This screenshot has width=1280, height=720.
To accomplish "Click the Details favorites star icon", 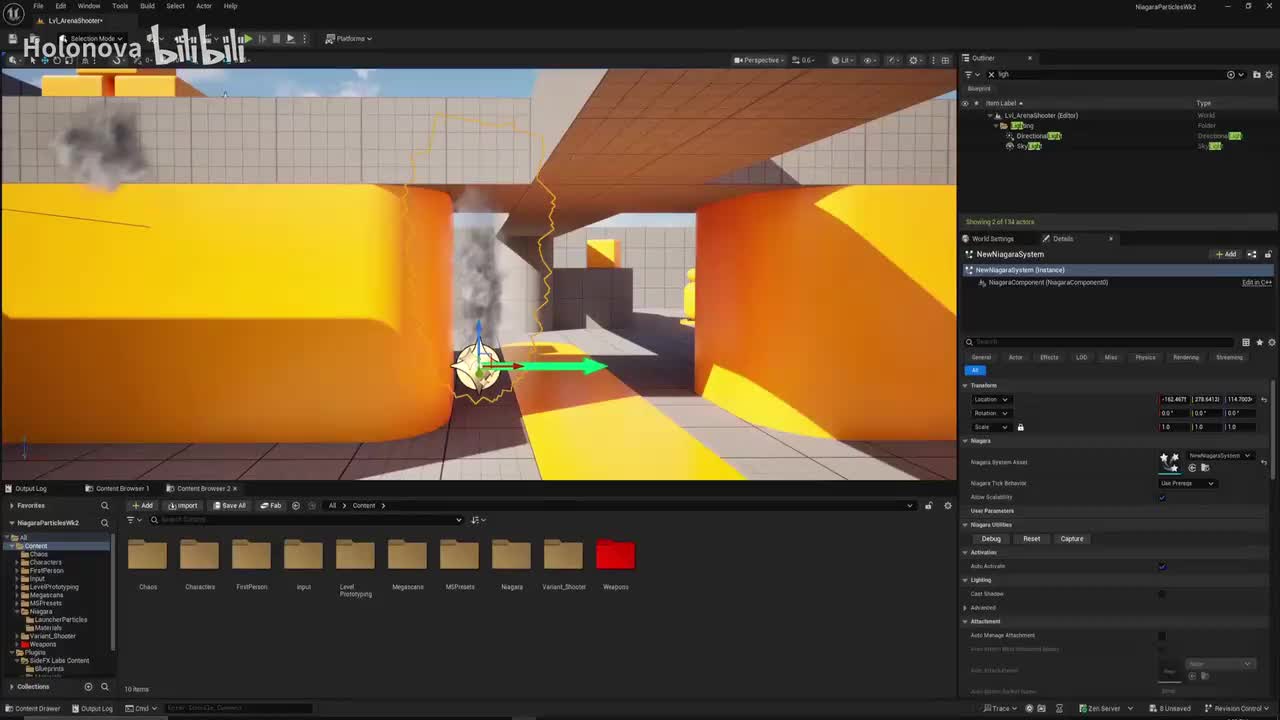I will click(x=1259, y=342).
